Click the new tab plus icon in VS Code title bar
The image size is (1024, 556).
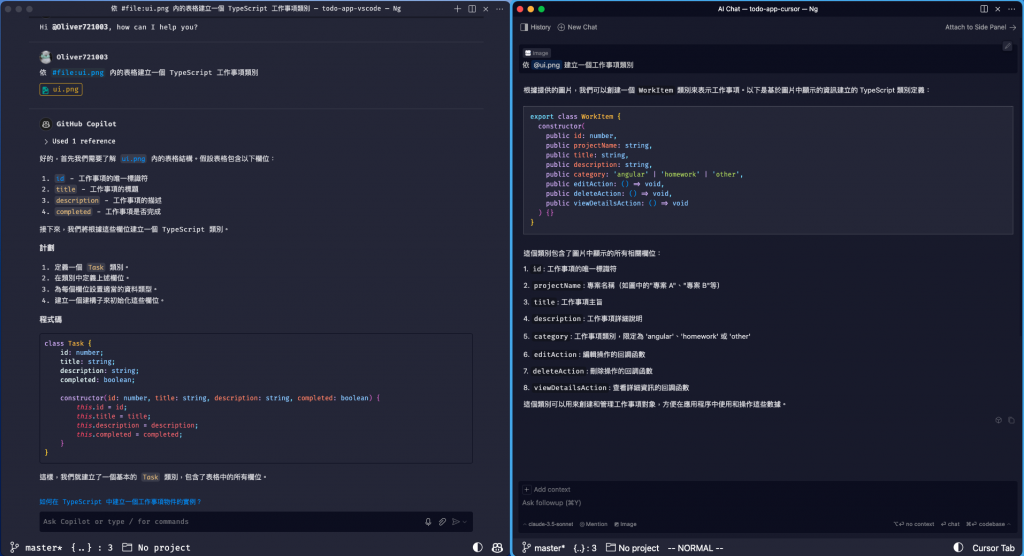coord(457,9)
